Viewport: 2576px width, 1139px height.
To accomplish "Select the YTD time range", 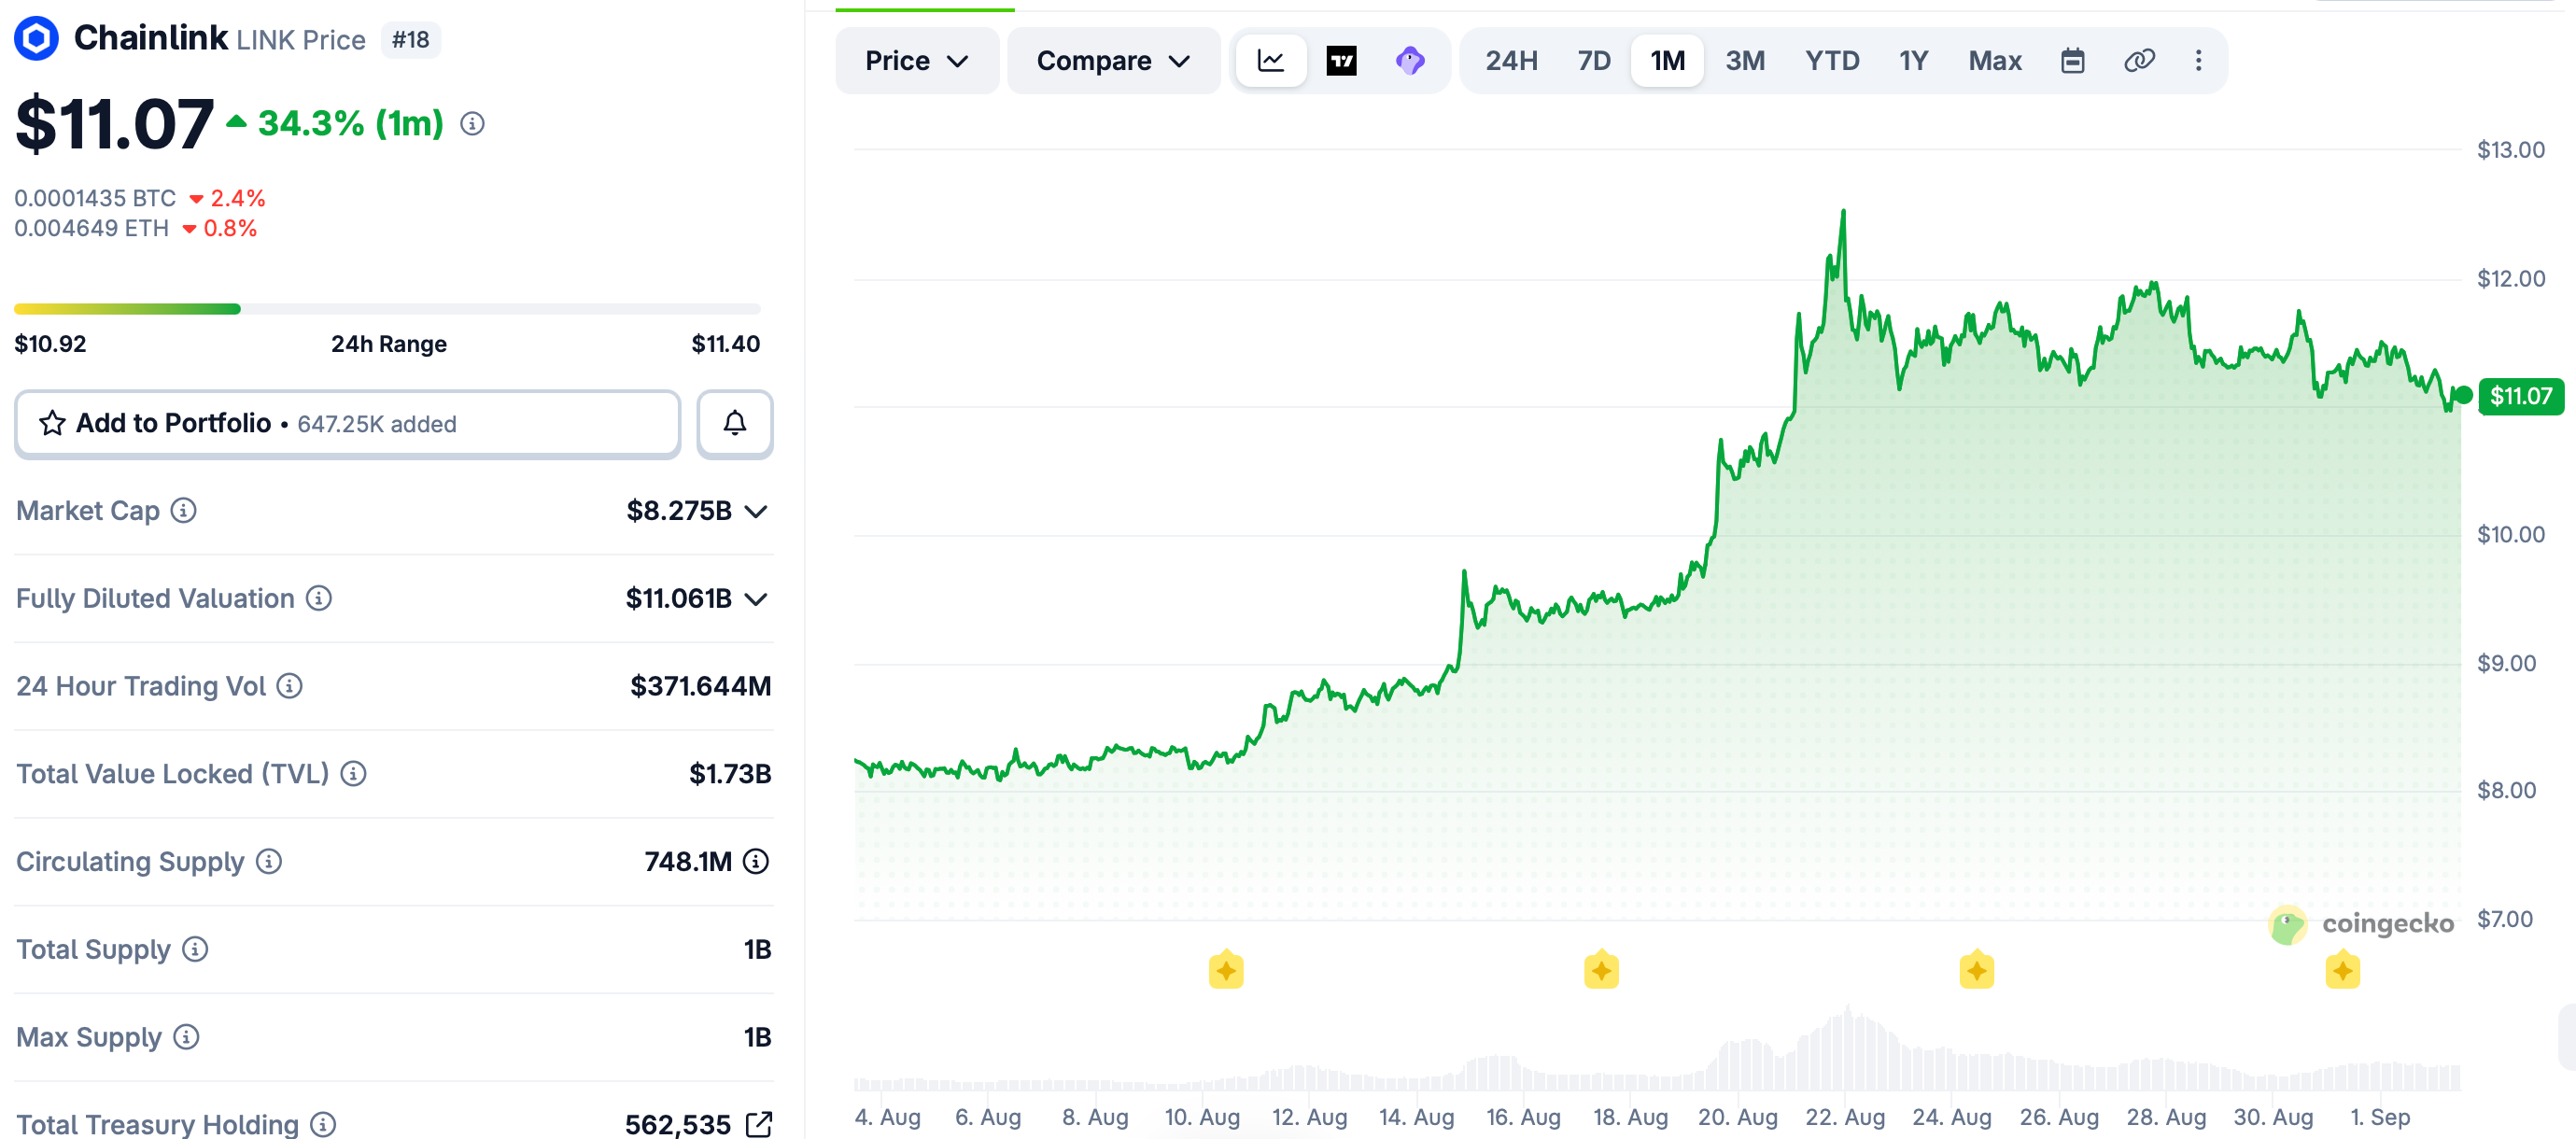I will point(1832,61).
